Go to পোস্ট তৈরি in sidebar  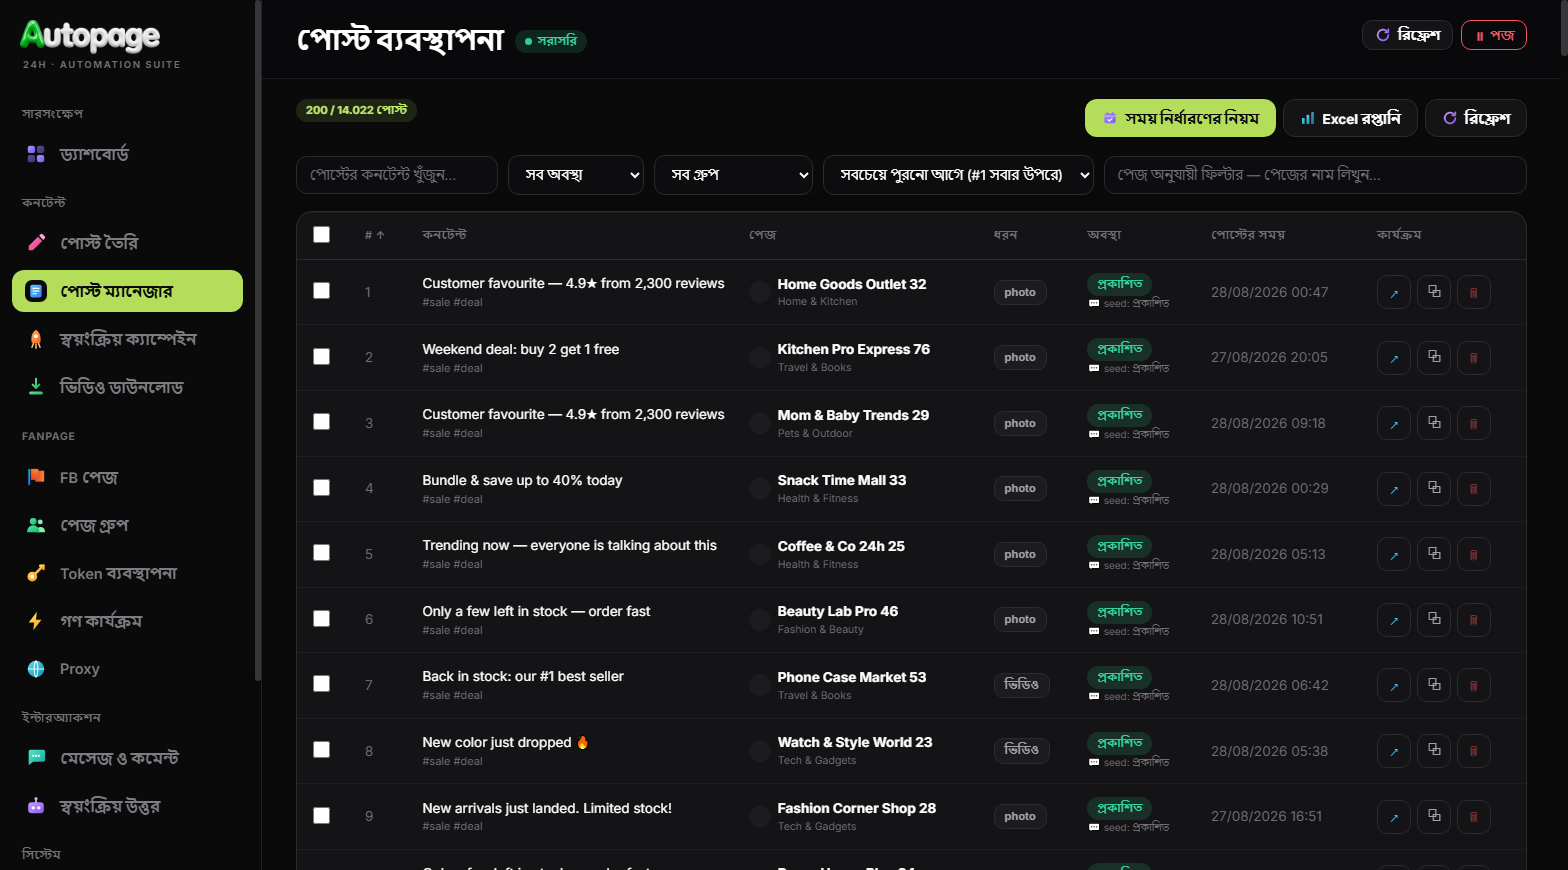pyautogui.click(x=127, y=243)
